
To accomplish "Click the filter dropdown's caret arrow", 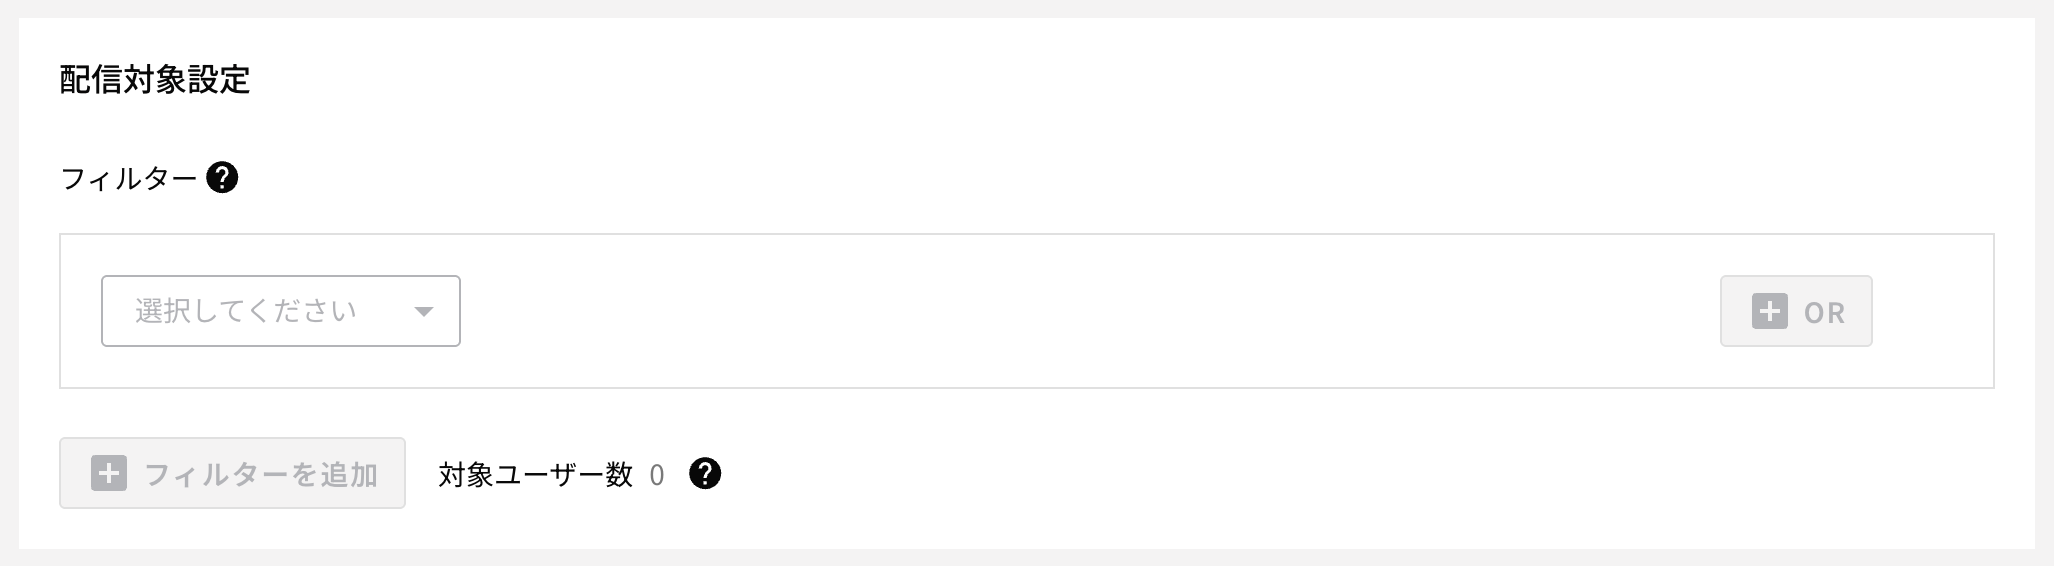I will (x=424, y=312).
